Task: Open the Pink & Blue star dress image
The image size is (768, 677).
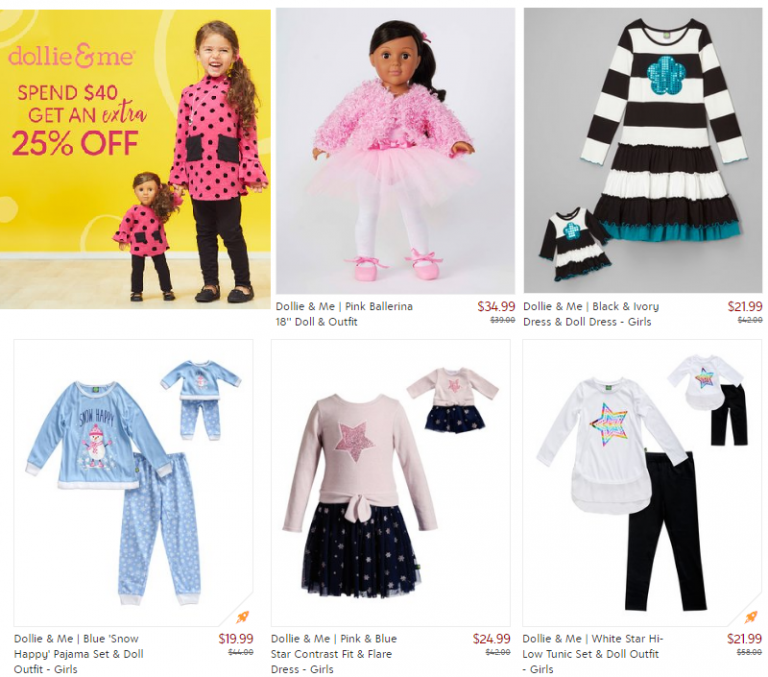Action: click(x=390, y=483)
